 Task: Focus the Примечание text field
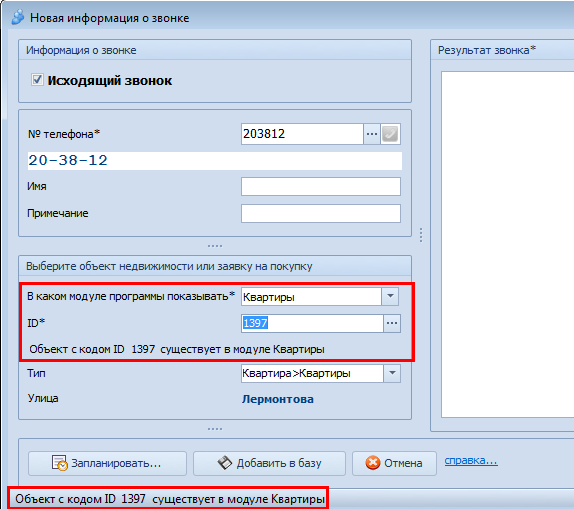[x=321, y=213]
